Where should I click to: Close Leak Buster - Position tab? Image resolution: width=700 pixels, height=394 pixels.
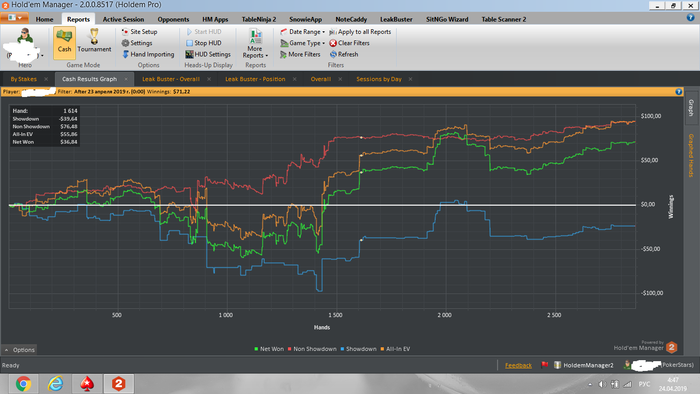[x=295, y=79]
